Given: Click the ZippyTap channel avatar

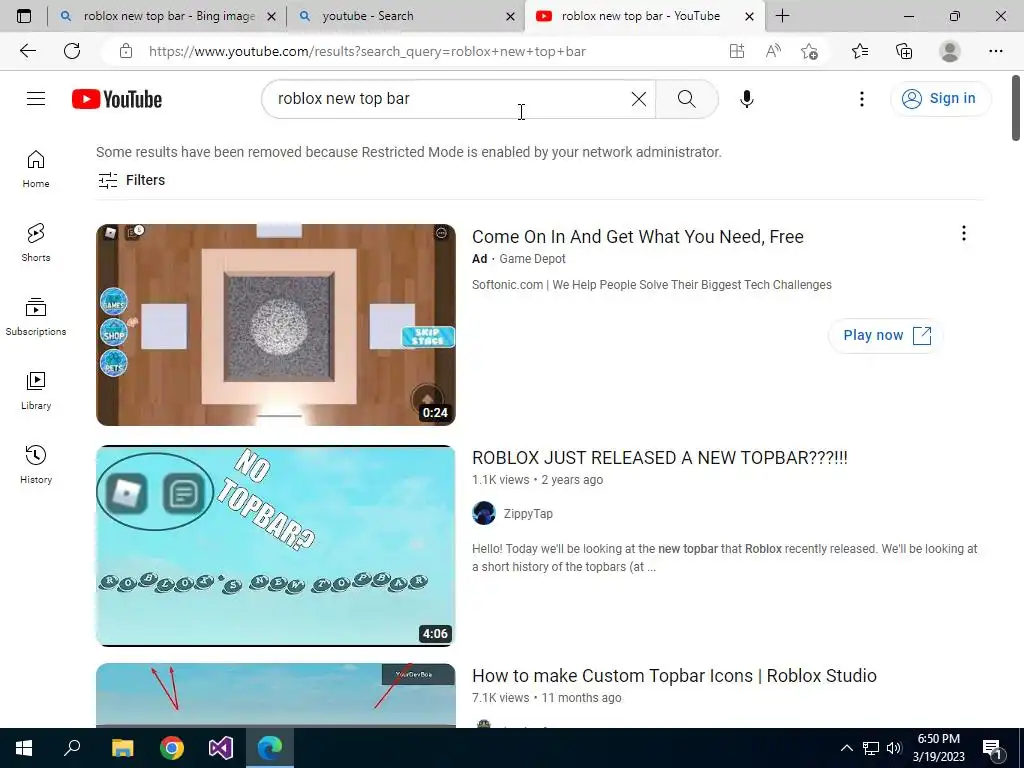Looking at the screenshot, I should (x=484, y=513).
